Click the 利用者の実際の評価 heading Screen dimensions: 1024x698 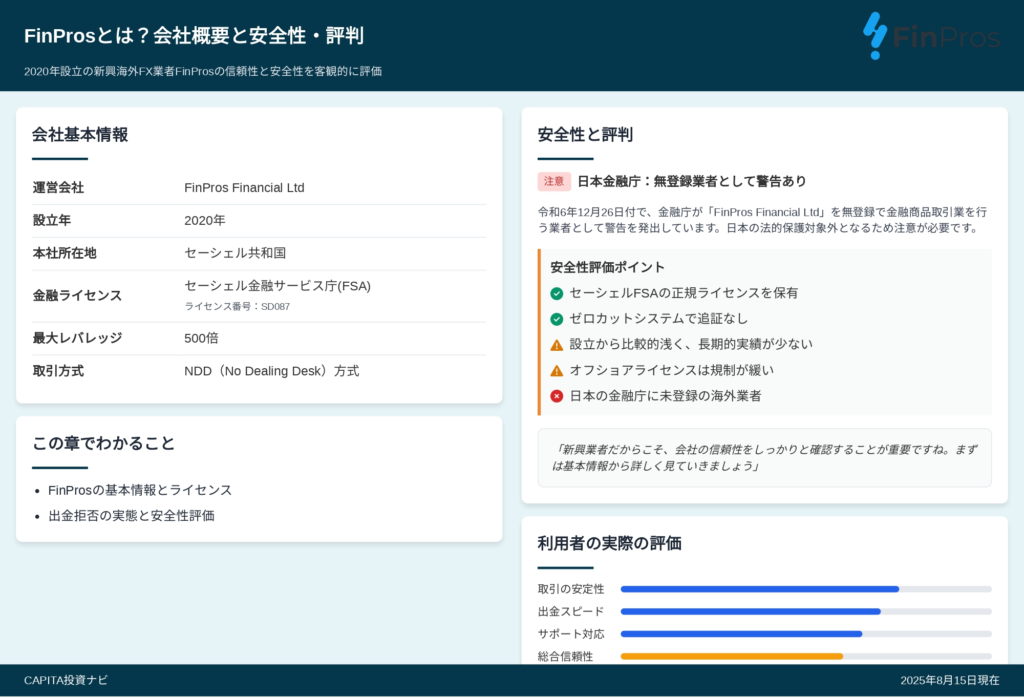tap(609, 543)
